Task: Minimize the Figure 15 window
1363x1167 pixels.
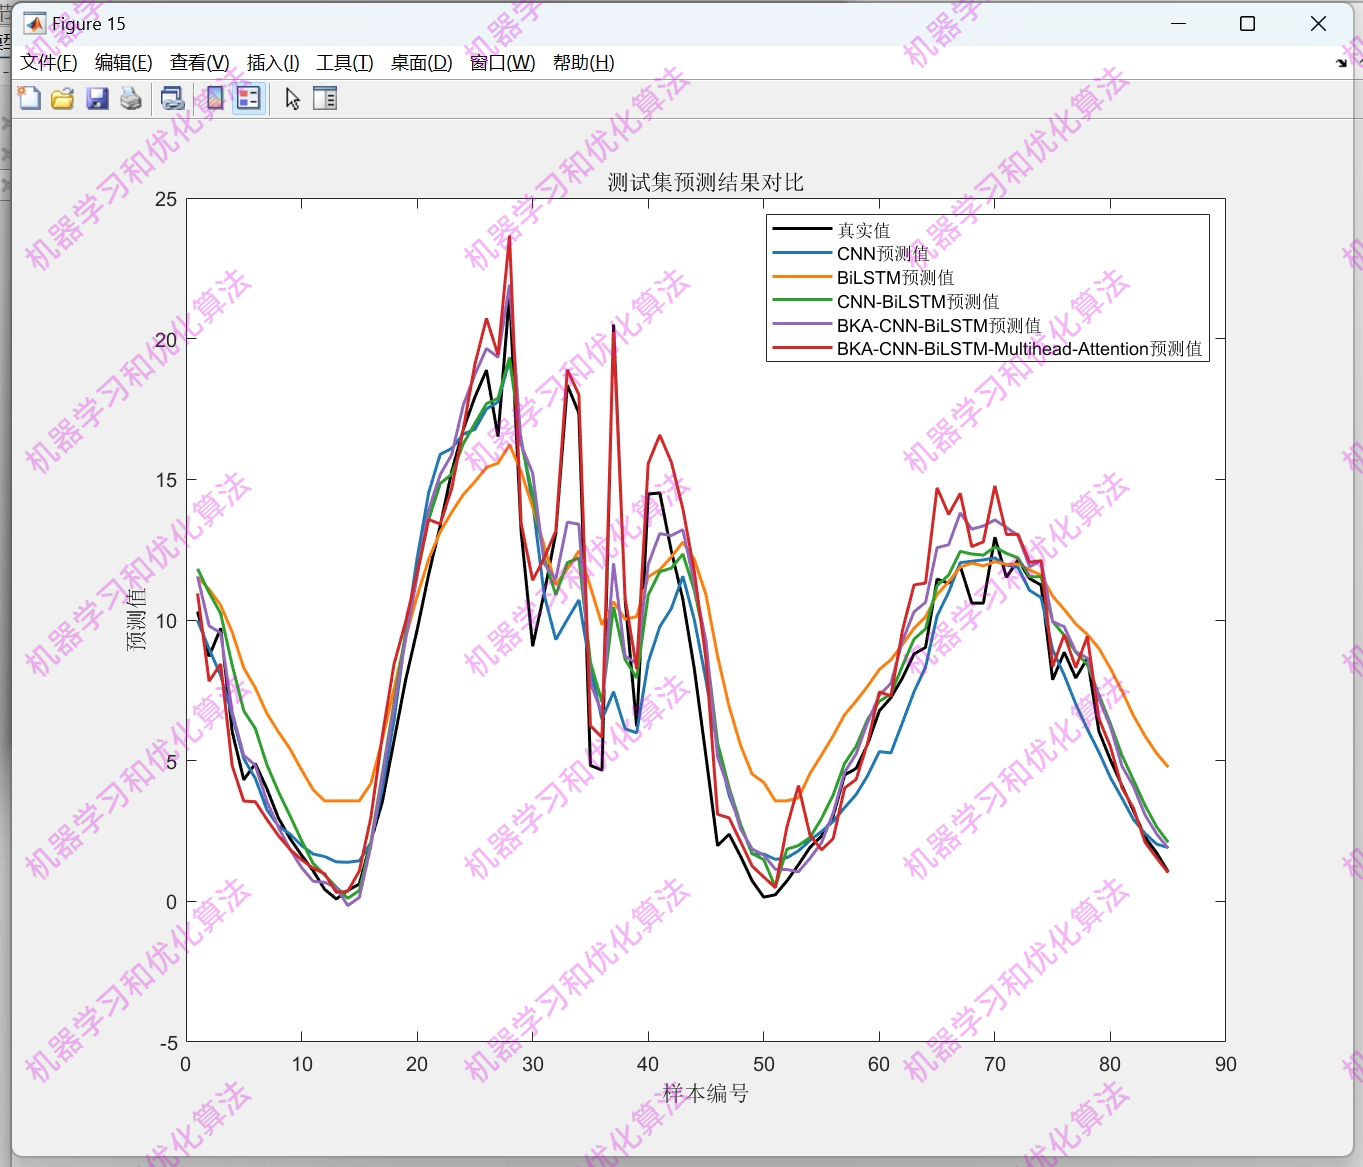Action: [1179, 23]
